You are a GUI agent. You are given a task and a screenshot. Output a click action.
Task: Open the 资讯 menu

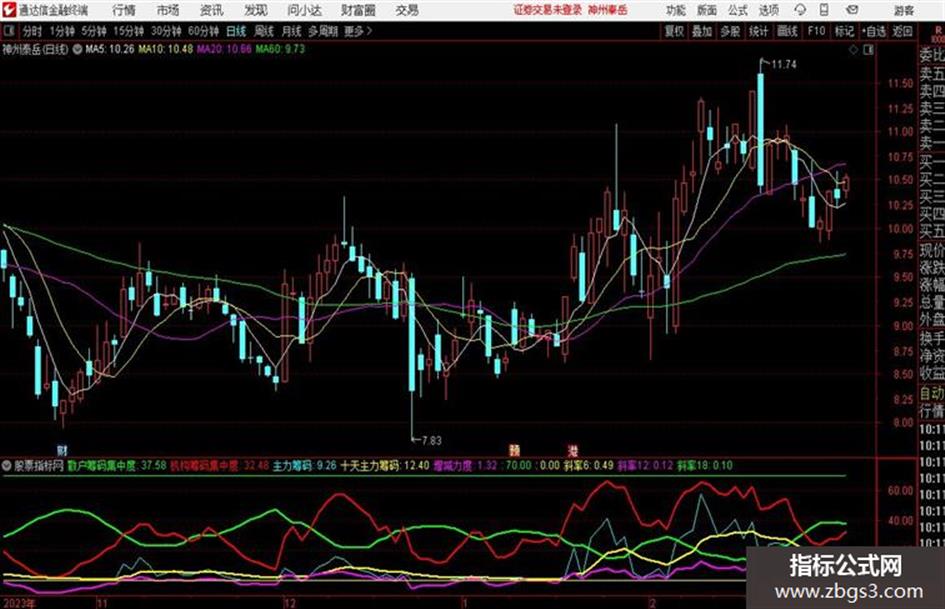pyautogui.click(x=211, y=10)
